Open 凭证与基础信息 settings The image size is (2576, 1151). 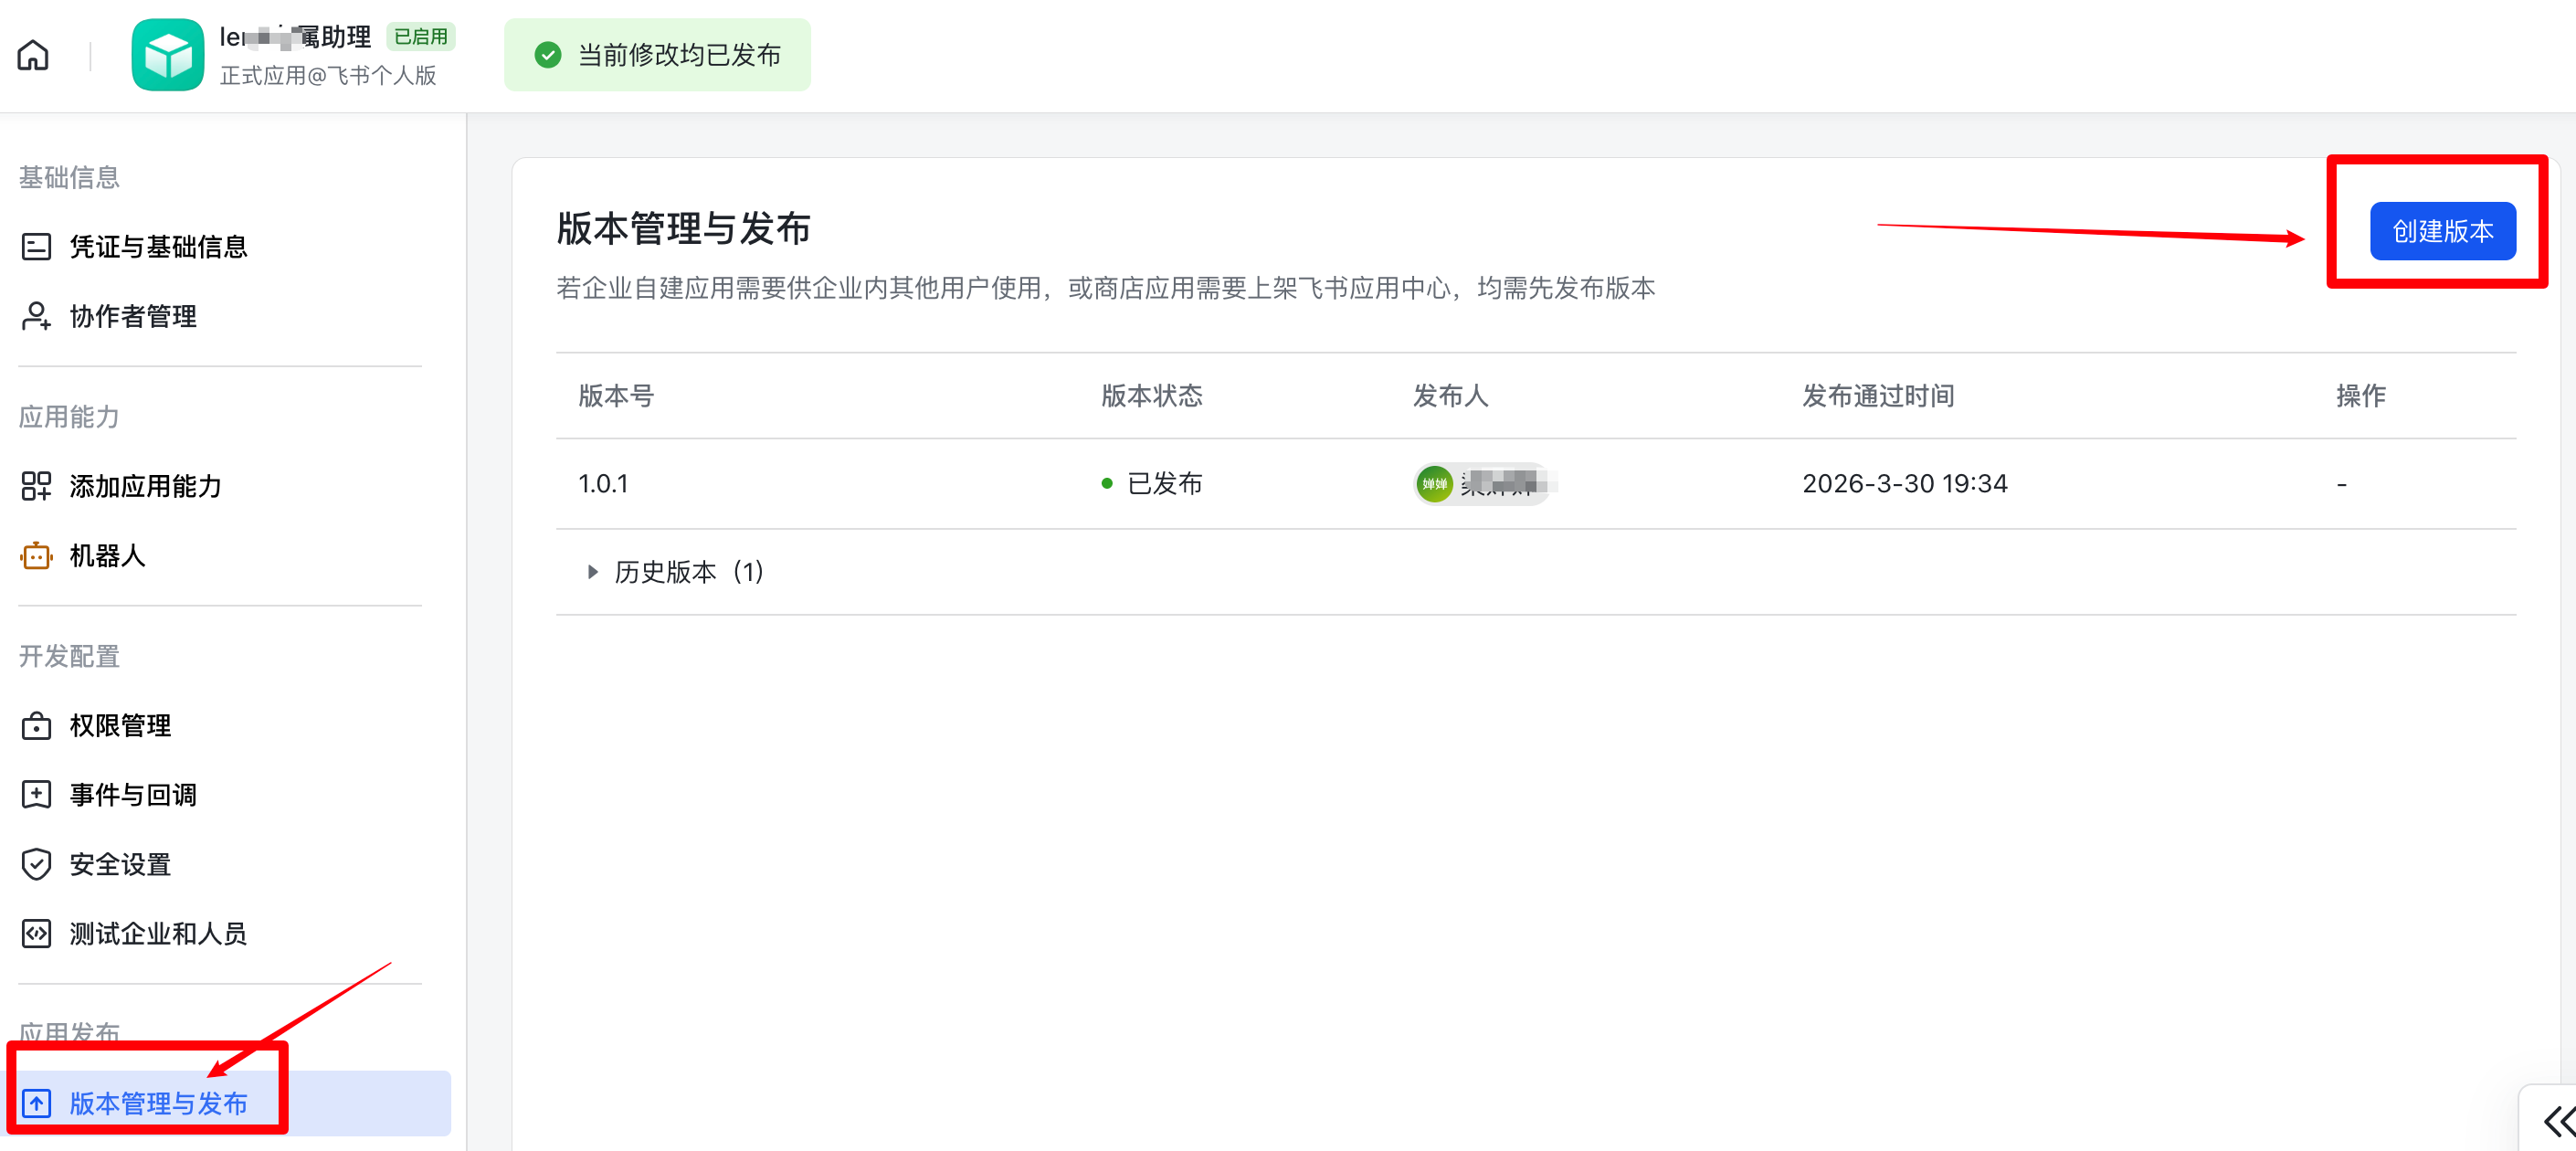[x=158, y=247]
